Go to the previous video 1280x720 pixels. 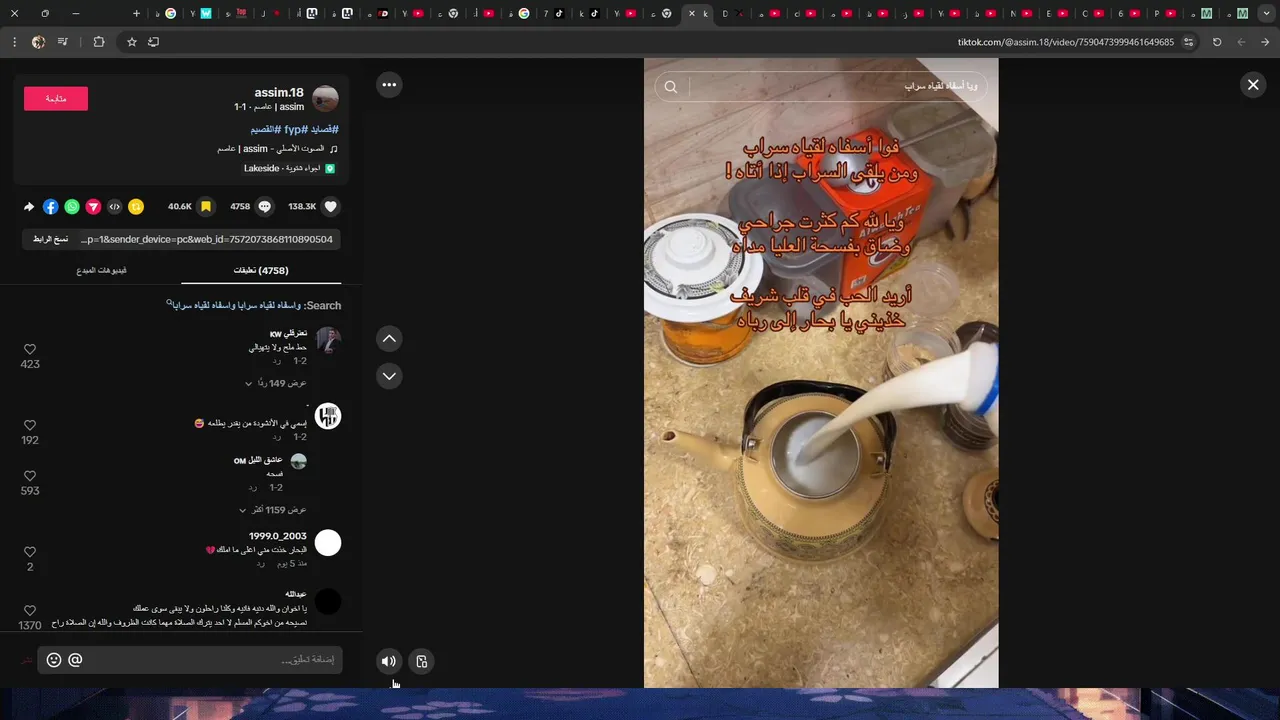(x=389, y=339)
